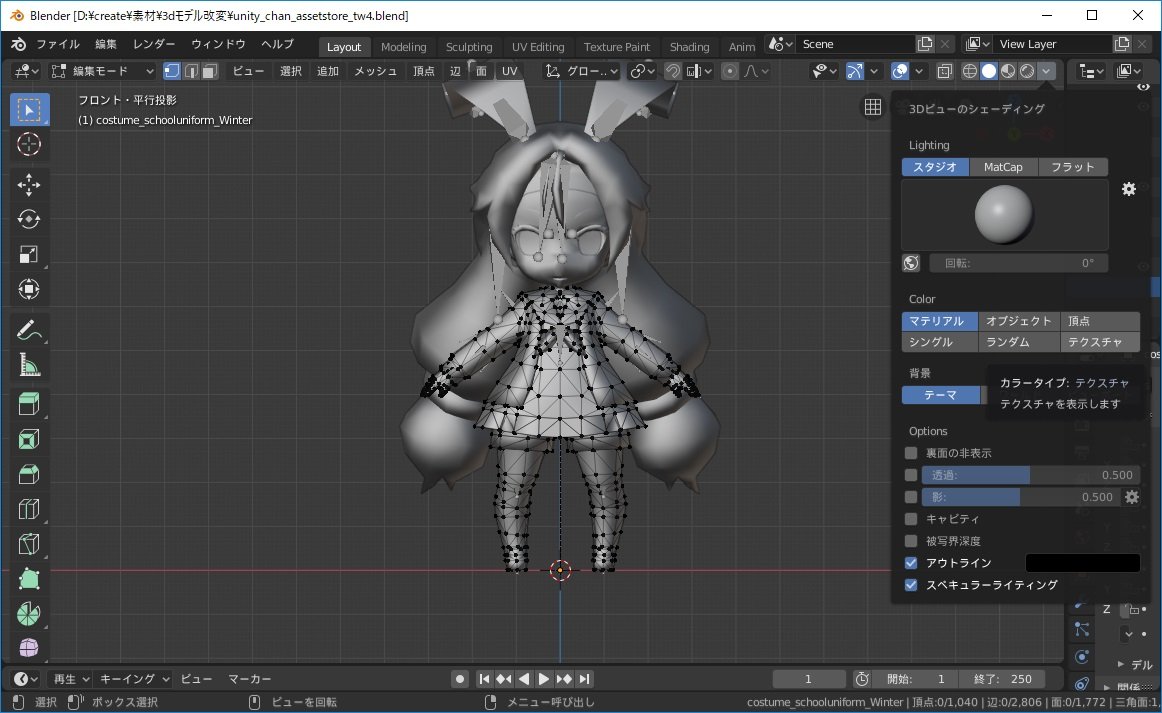Select the Inset Faces tool
This screenshot has width=1162, height=713.
click(x=29, y=440)
